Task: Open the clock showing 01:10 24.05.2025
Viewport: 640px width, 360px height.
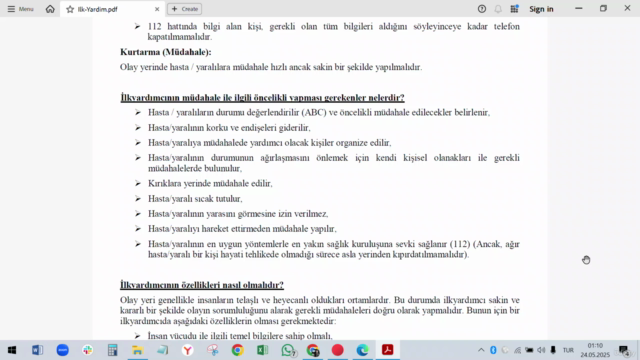Action: 595,350
